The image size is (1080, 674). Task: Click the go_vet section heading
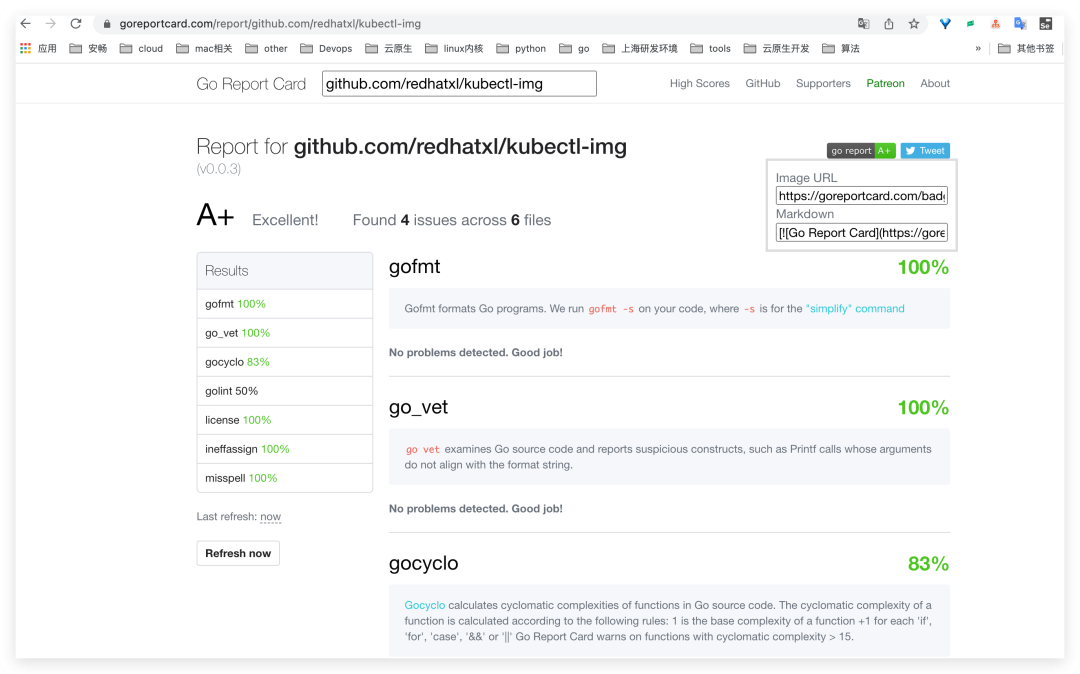[x=418, y=408]
